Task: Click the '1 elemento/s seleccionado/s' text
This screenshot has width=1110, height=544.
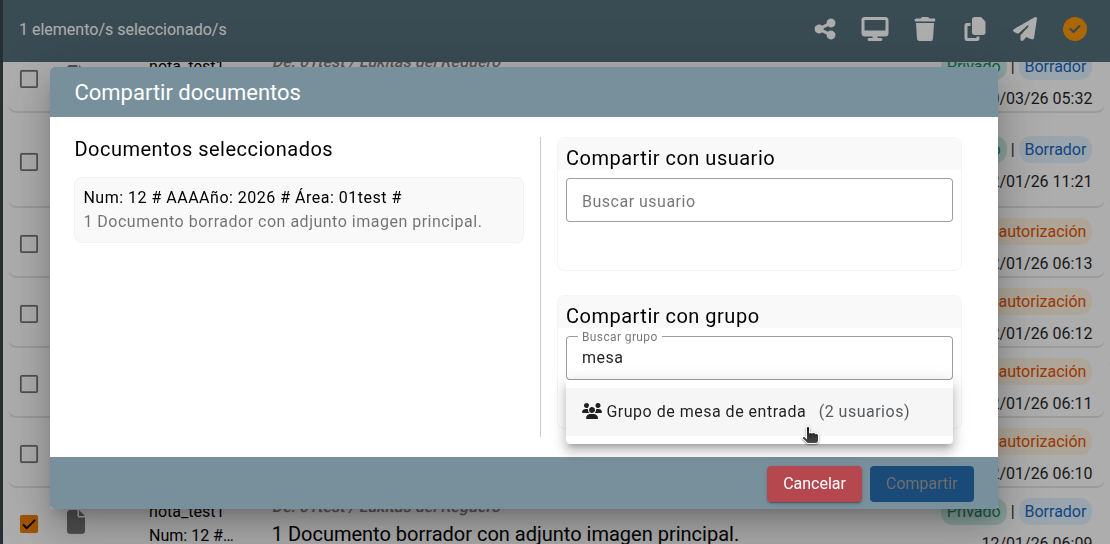Action: 123,30
